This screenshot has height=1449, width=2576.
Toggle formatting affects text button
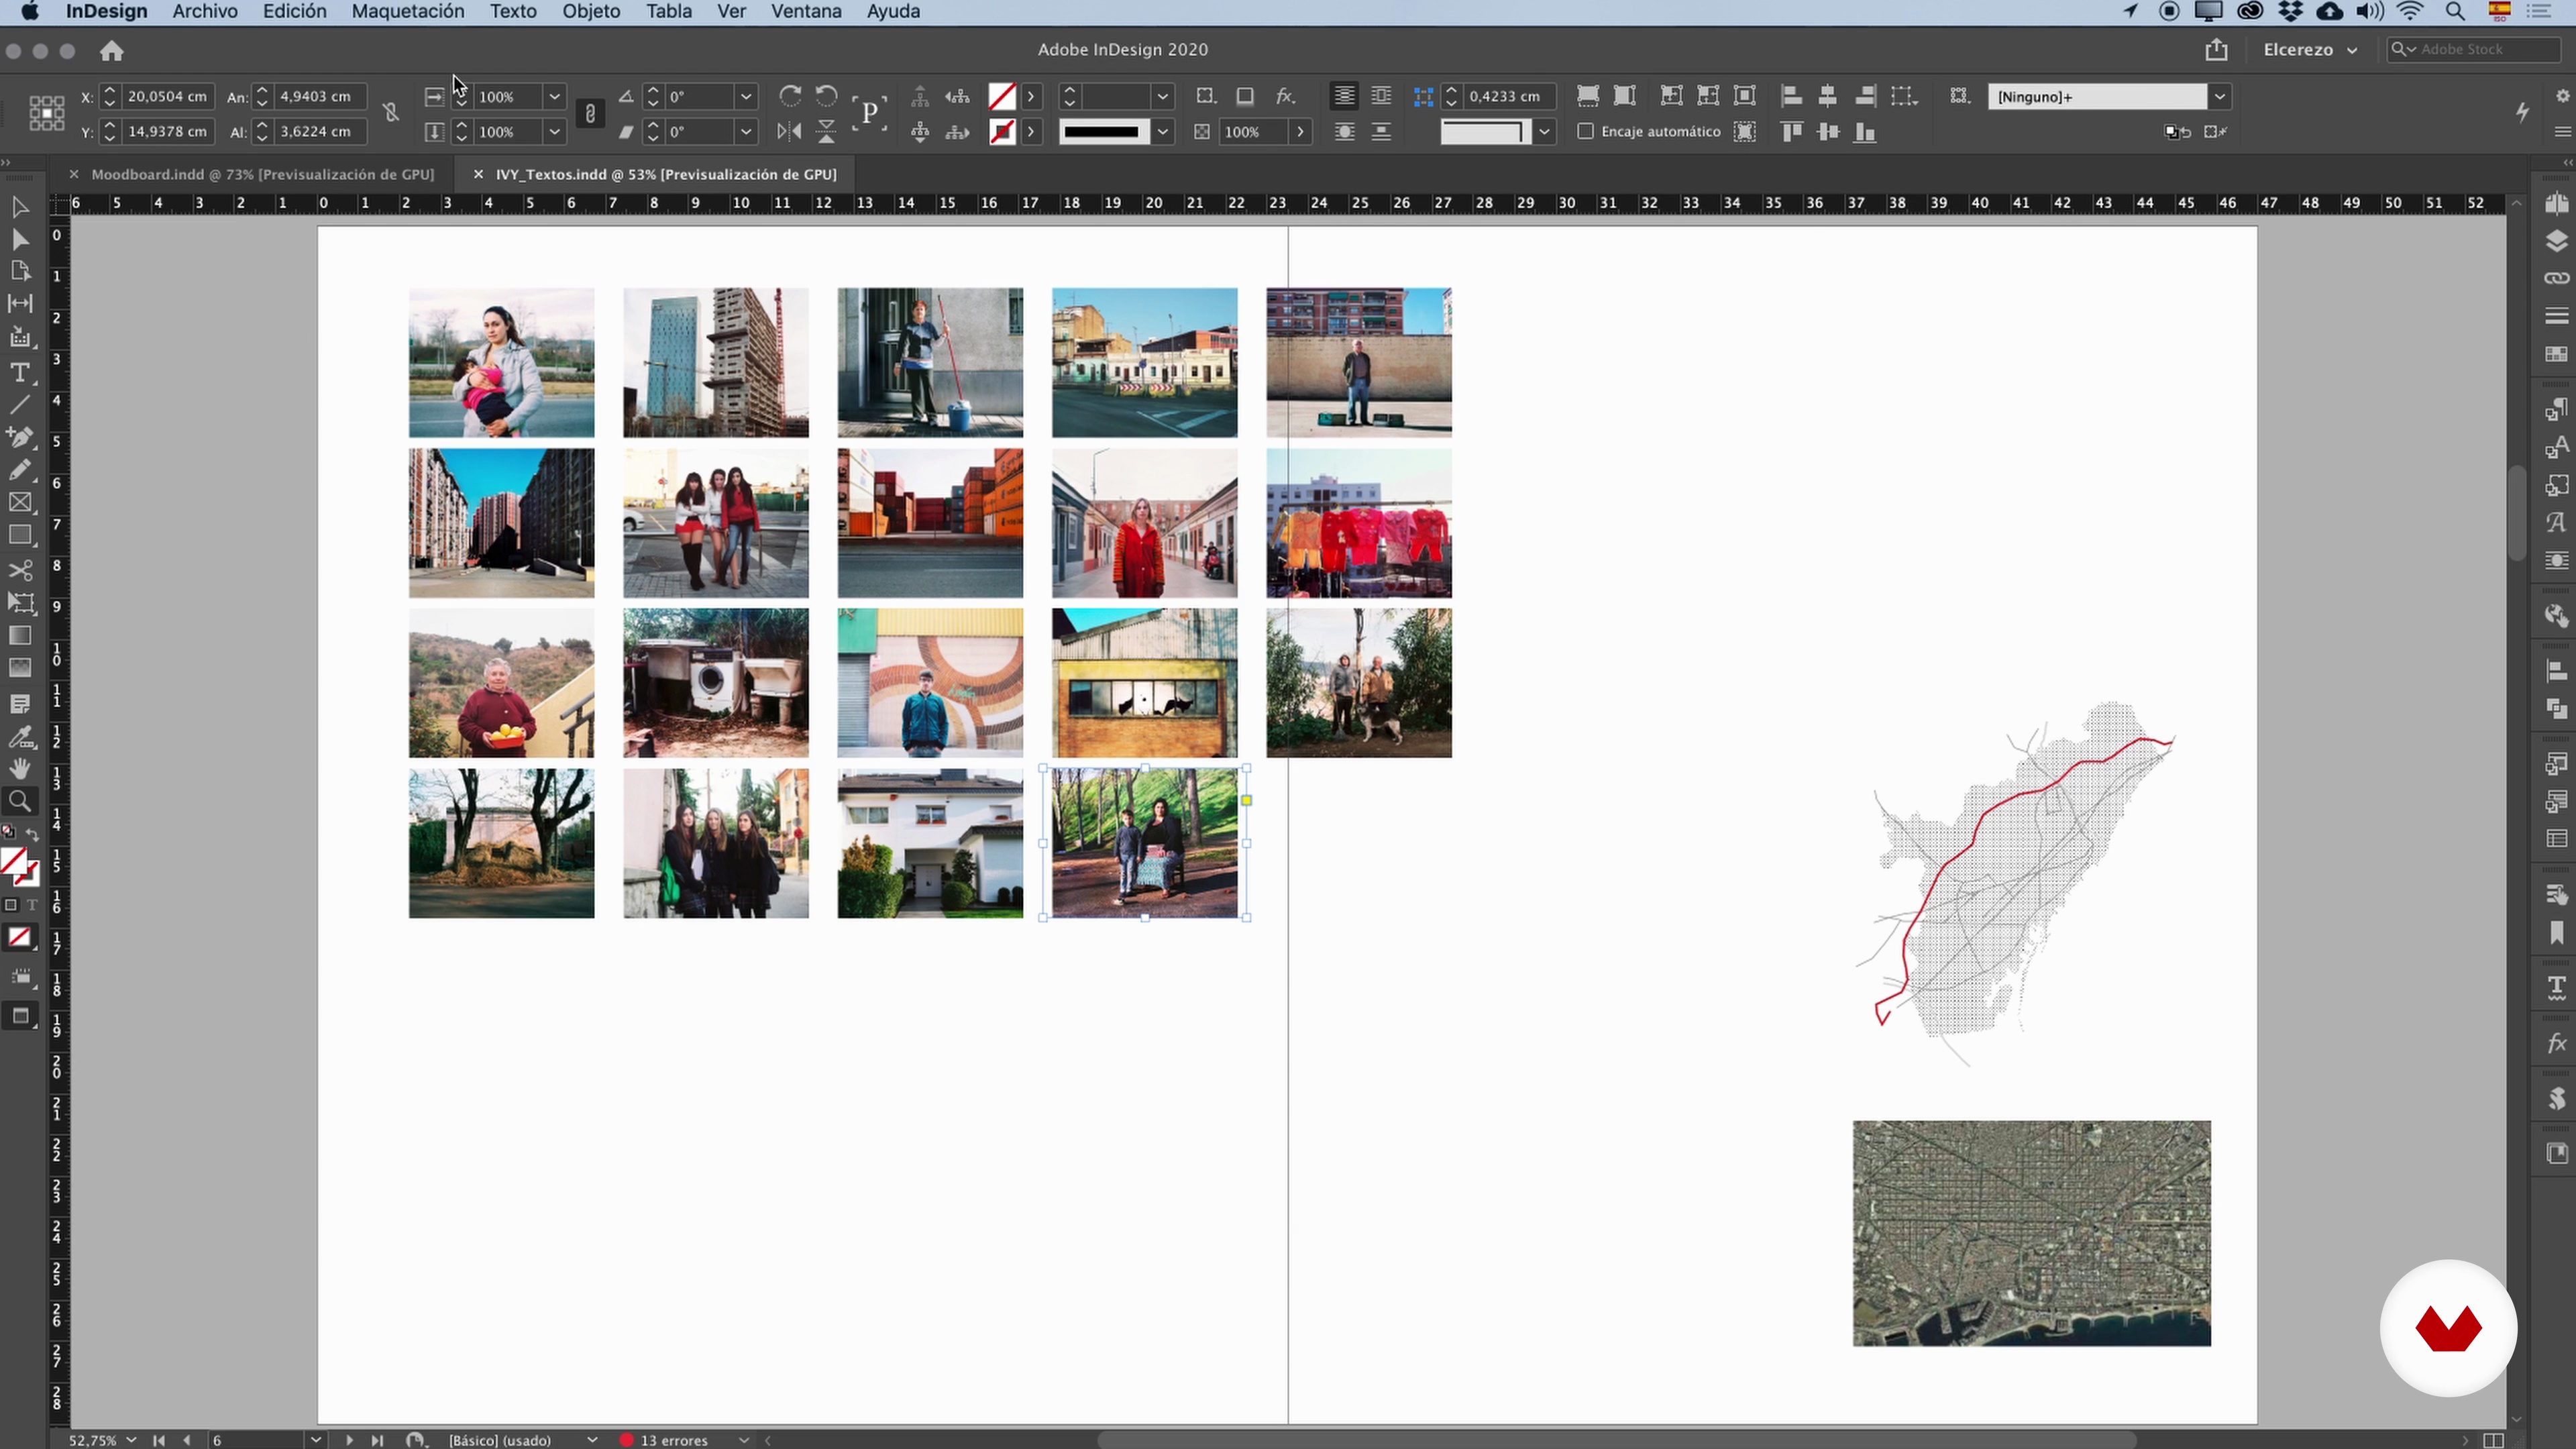31,905
